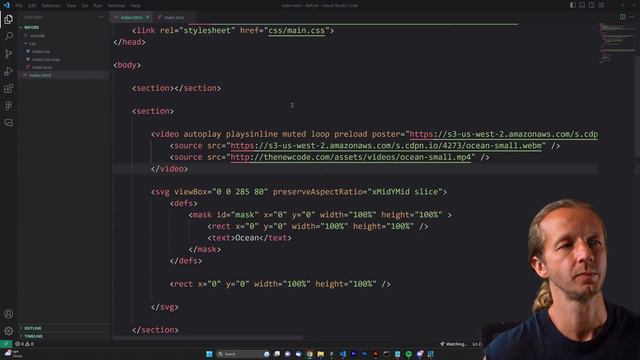This screenshot has height=360, width=640.
Task: Open Chrome from the taskbar
Action: pyautogui.click(x=309, y=354)
